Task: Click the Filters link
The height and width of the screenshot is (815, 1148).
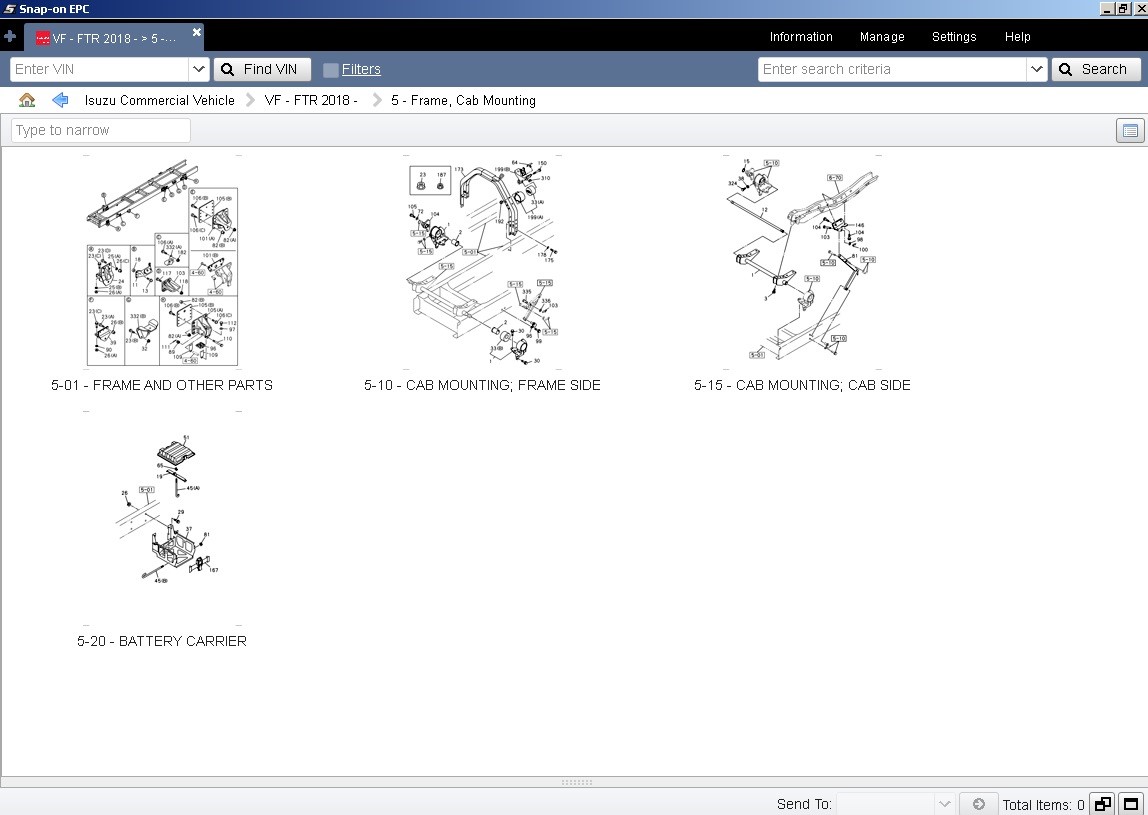Action: point(361,70)
